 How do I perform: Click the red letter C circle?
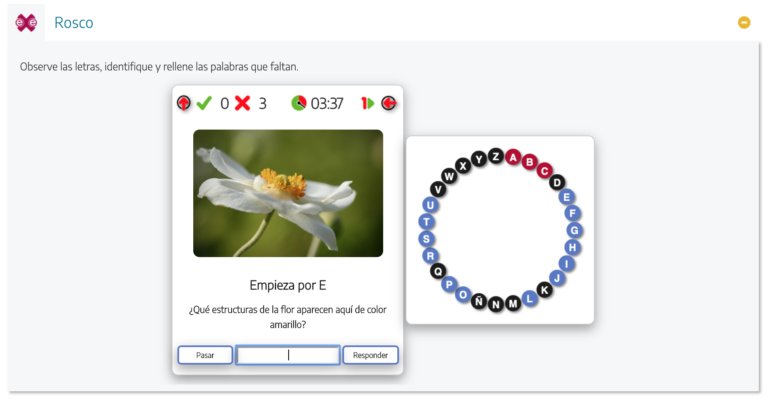tap(544, 171)
